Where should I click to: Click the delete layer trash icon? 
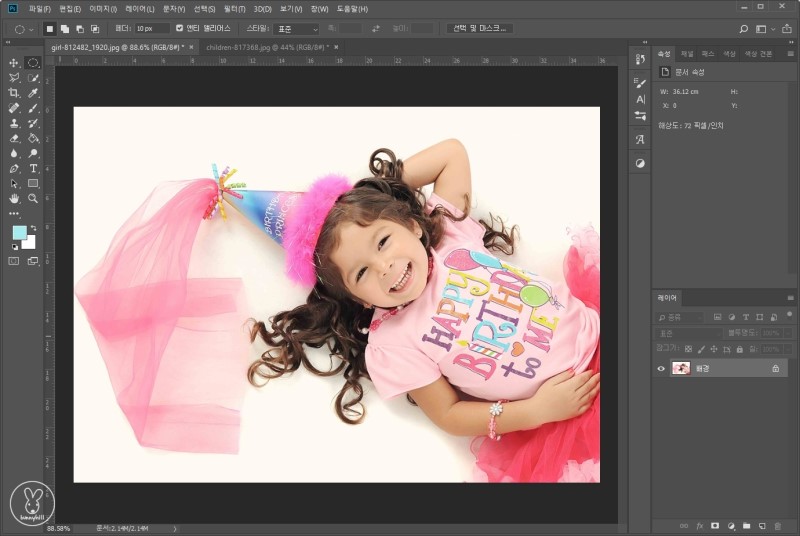click(777, 524)
